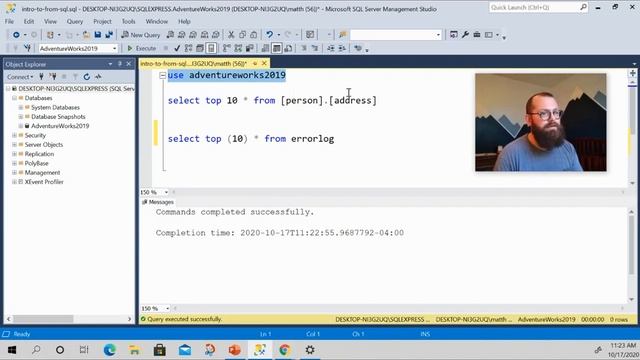Click the Save All icon

tap(109, 35)
